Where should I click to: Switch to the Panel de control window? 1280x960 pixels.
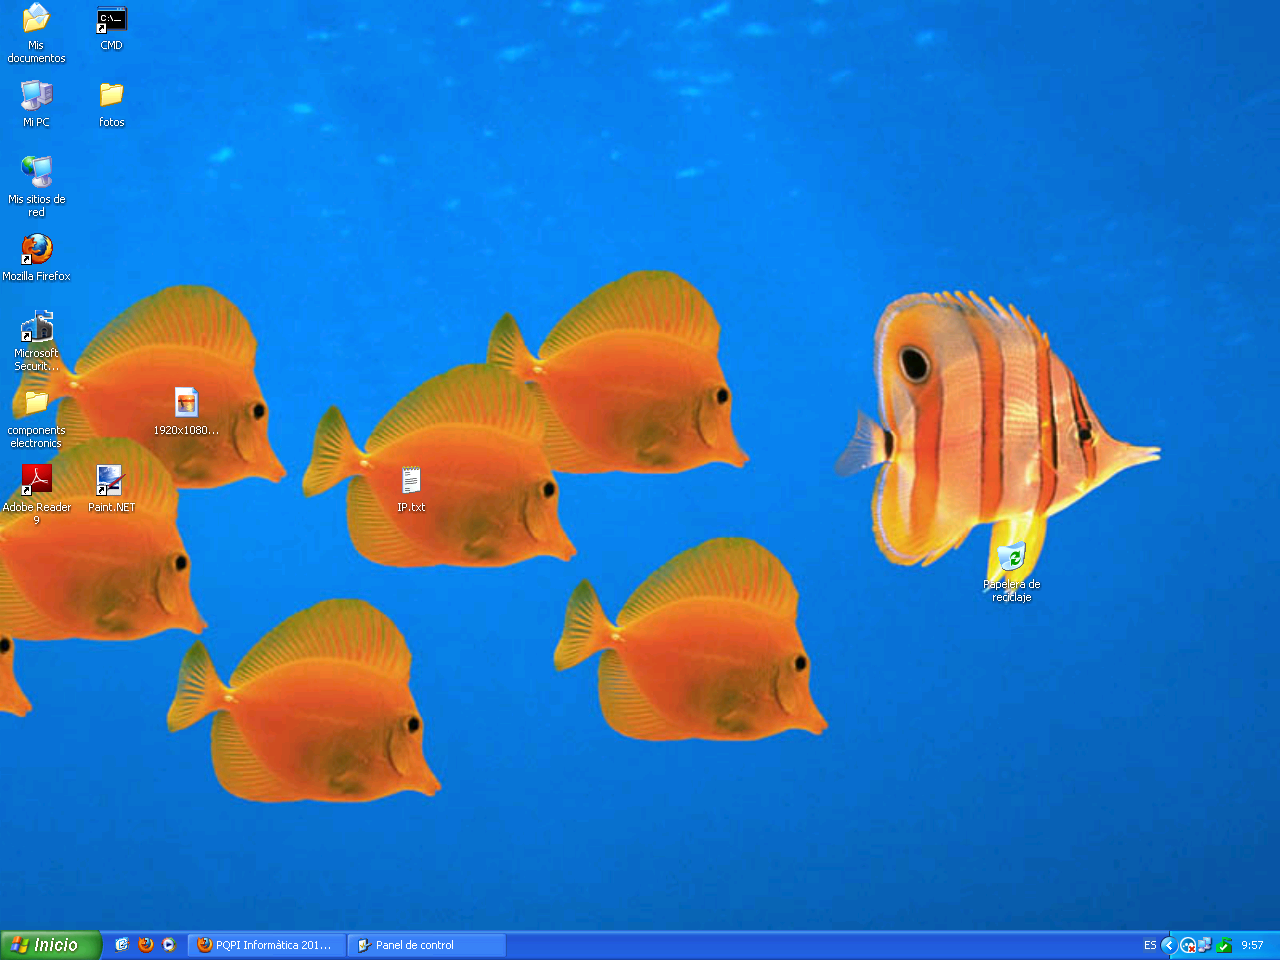pyautogui.click(x=425, y=944)
